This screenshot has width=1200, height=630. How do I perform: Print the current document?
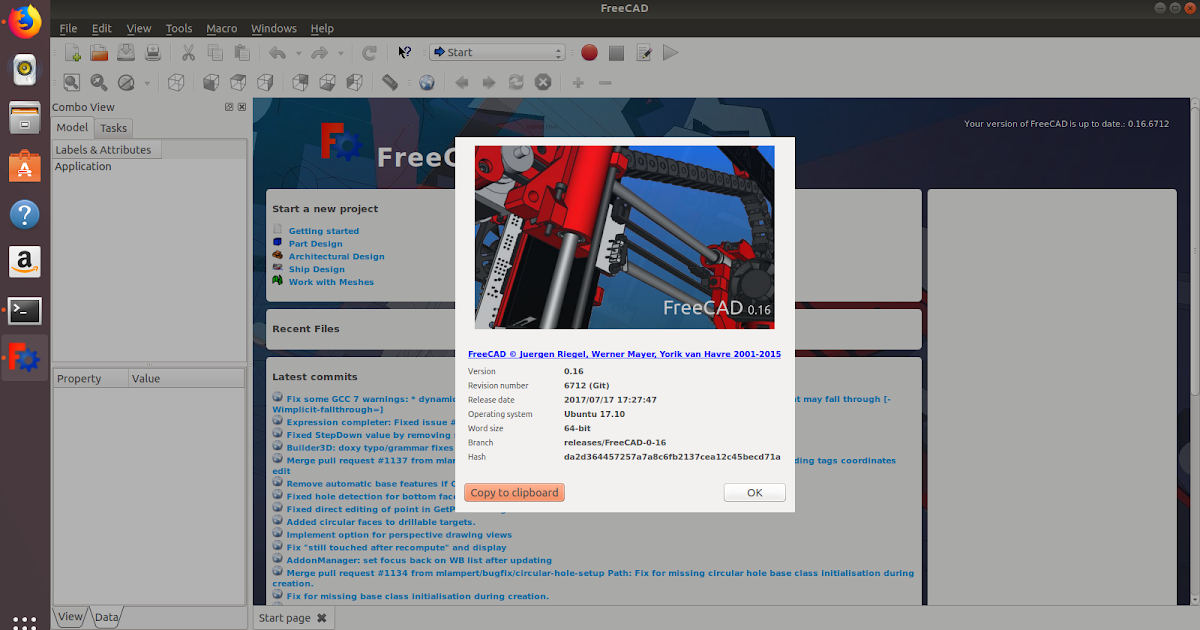point(152,52)
